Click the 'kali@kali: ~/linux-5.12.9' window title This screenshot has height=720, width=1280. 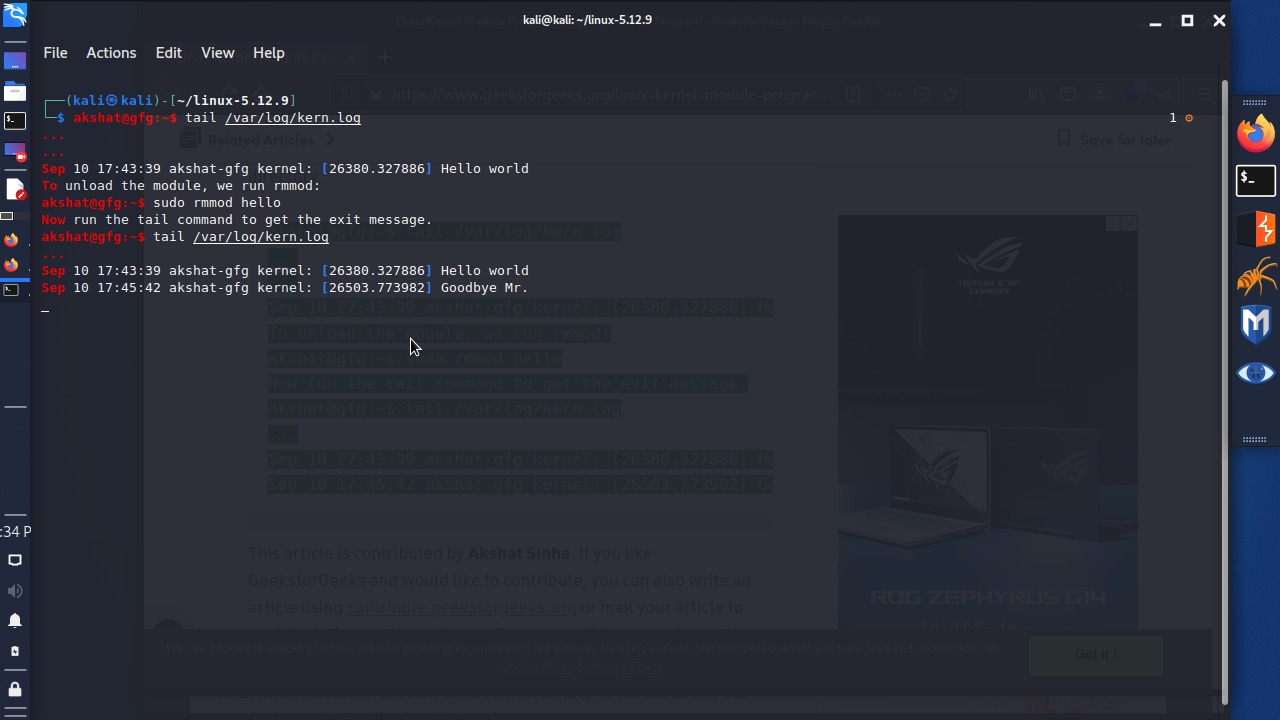[x=587, y=20]
